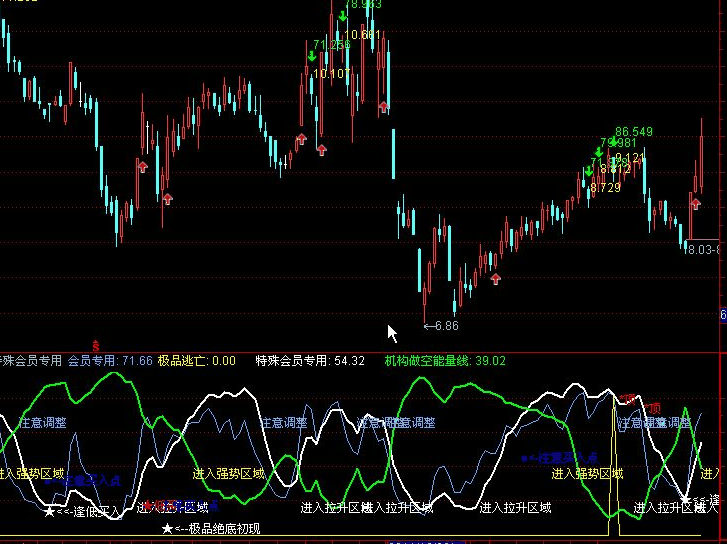
Task: Click the star marking 极品绝底初现
Action: point(167,528)
